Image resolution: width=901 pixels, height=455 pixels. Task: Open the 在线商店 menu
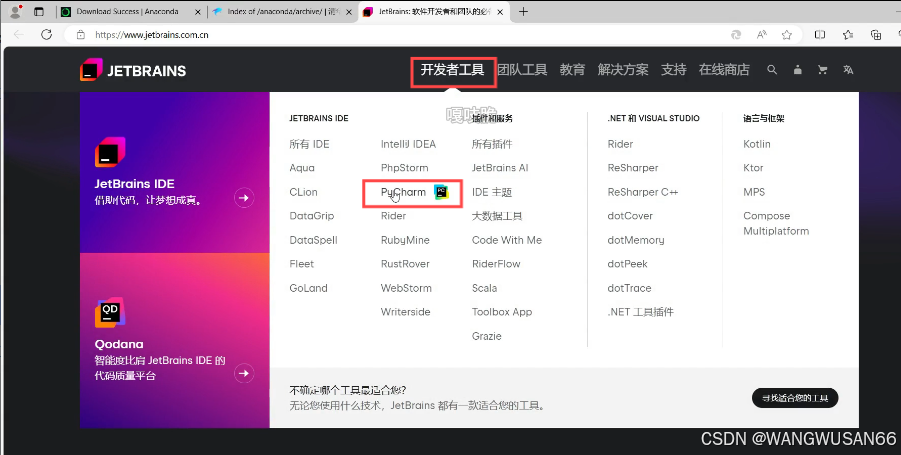click(x=724, y=70)
